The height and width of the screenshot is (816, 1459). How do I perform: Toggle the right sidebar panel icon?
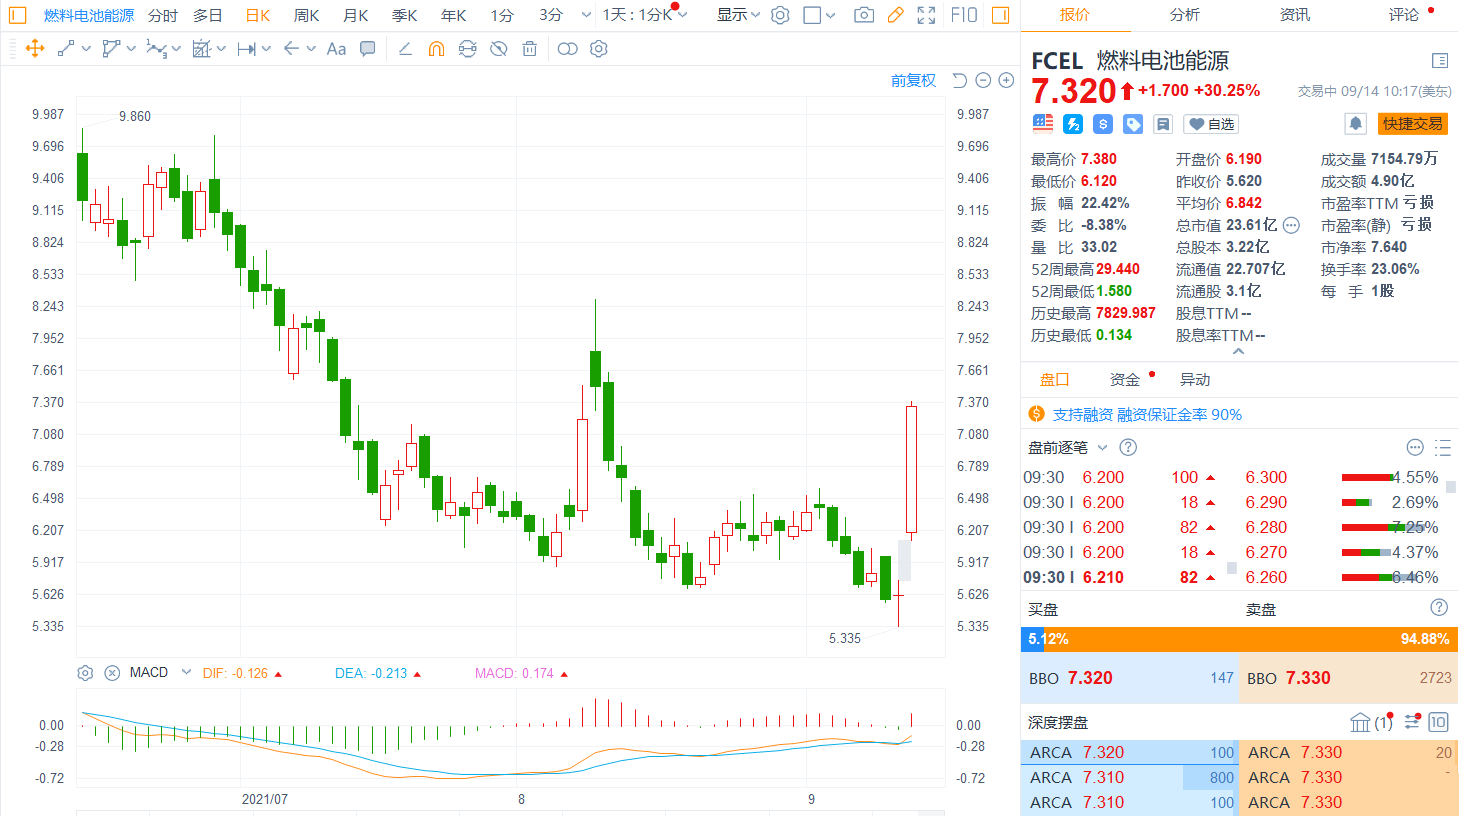[x=1000, y=15]
